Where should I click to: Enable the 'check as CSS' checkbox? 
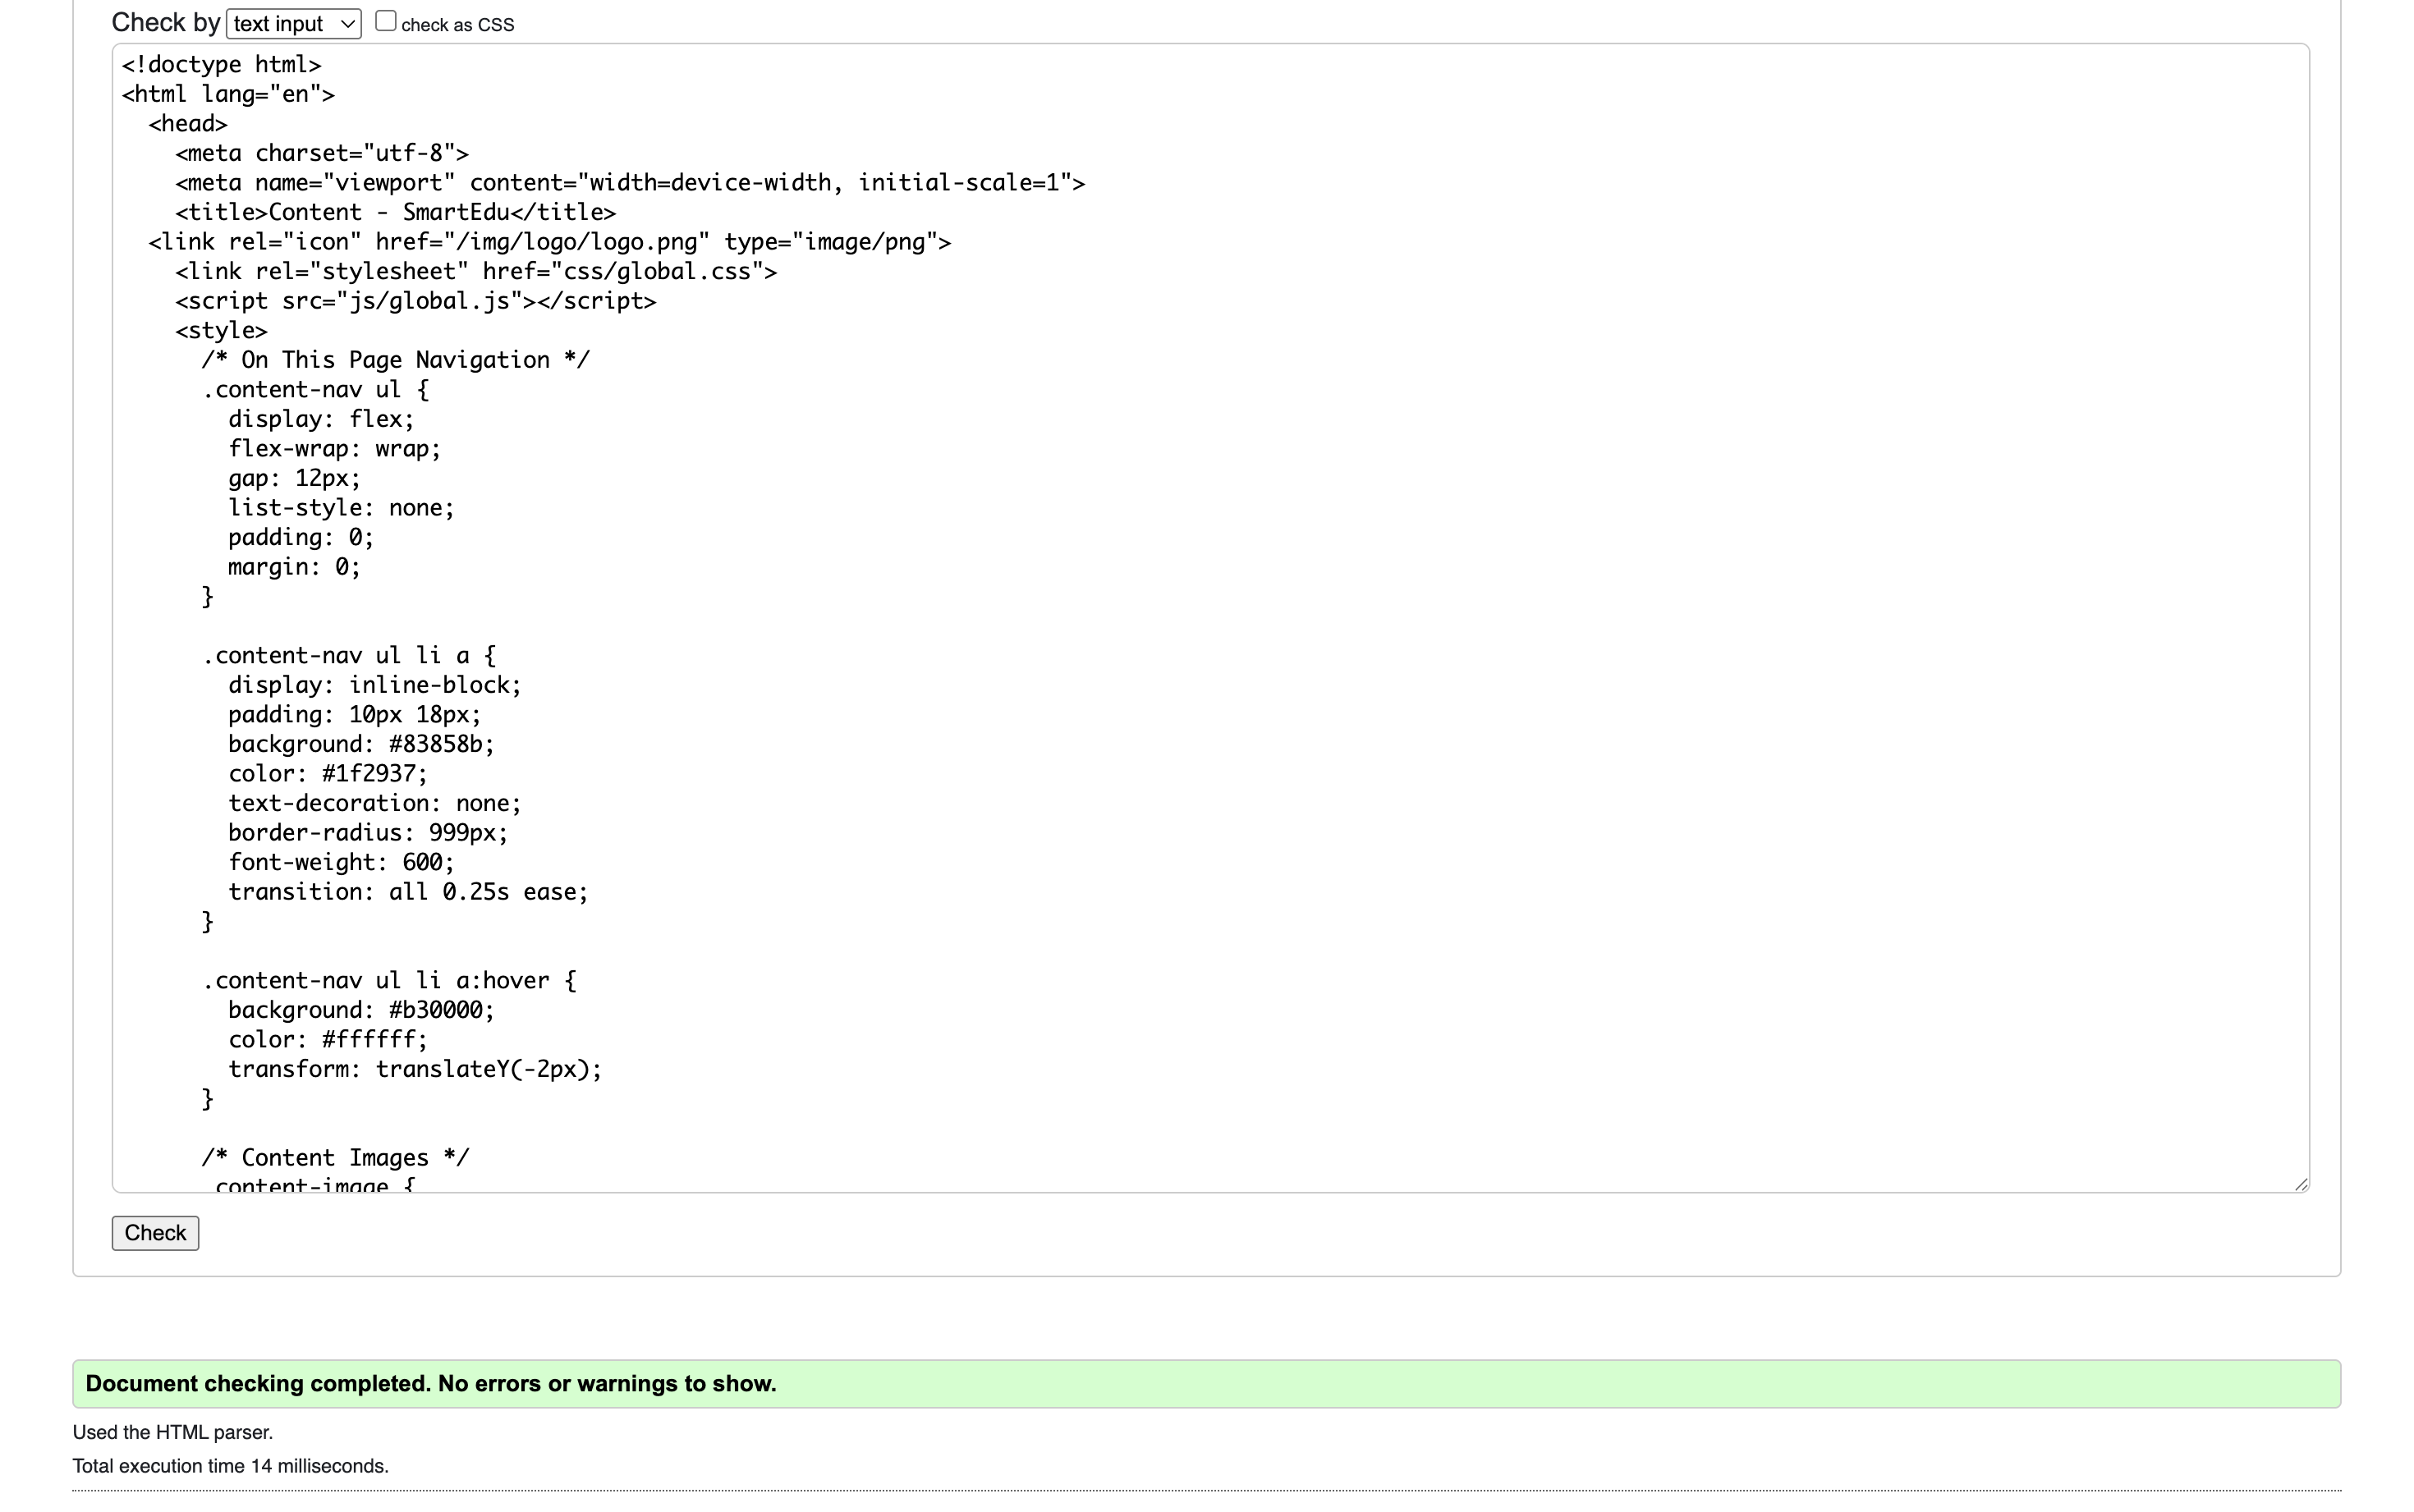coord(385,22)
